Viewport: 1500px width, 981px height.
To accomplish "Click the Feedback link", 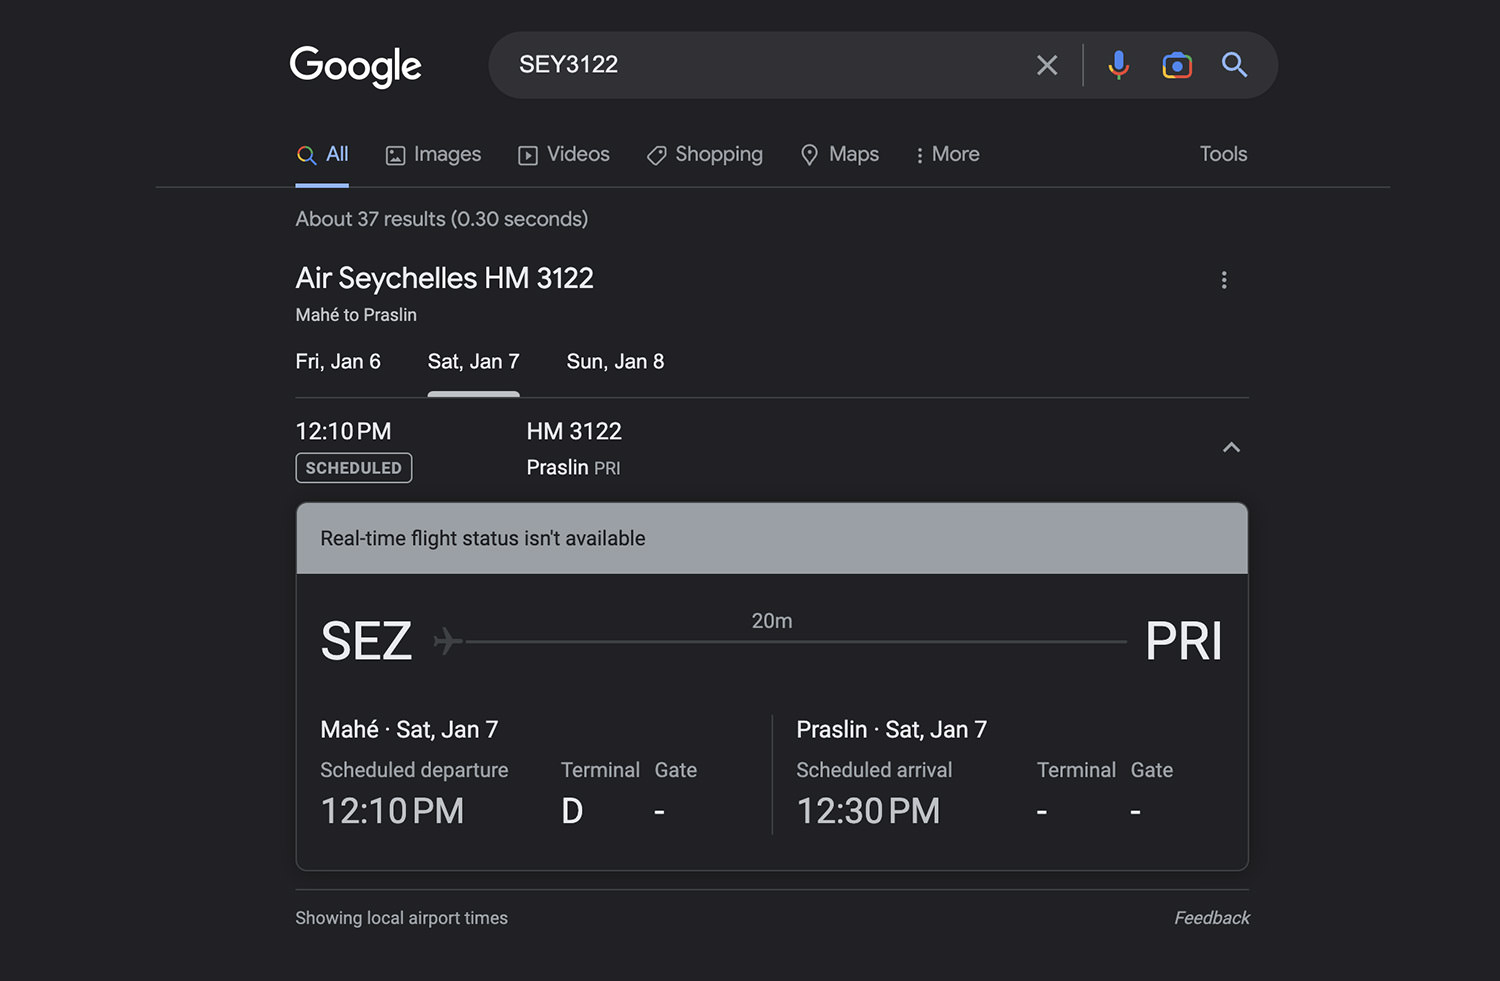I will tap(1212, 918).
